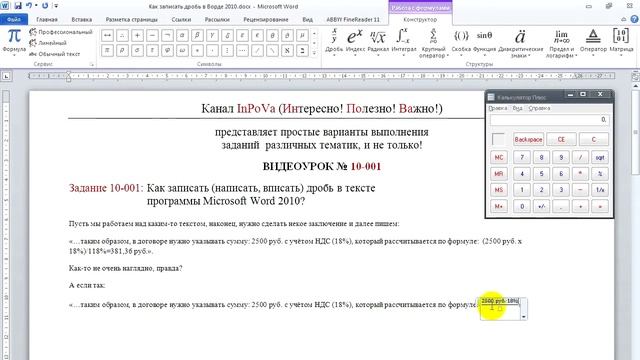Click the tab selector at ruler corner
The width and height of the screenshot is (640, 360).
click(x=6, y=76)
